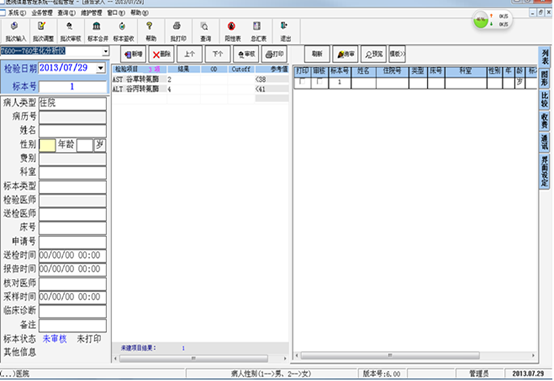This screenshot has width=554, height=381.
Task: Click the 科室 department input field
Action: [72, 172]
